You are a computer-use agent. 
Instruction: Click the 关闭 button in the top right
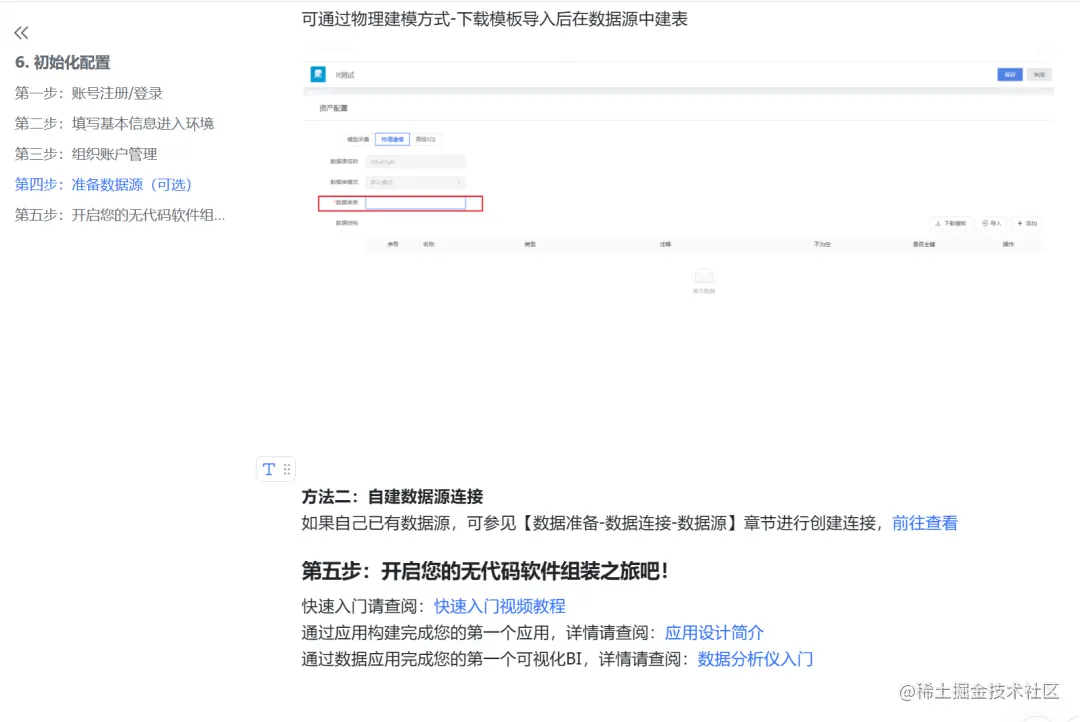(x=1039, y=74)
